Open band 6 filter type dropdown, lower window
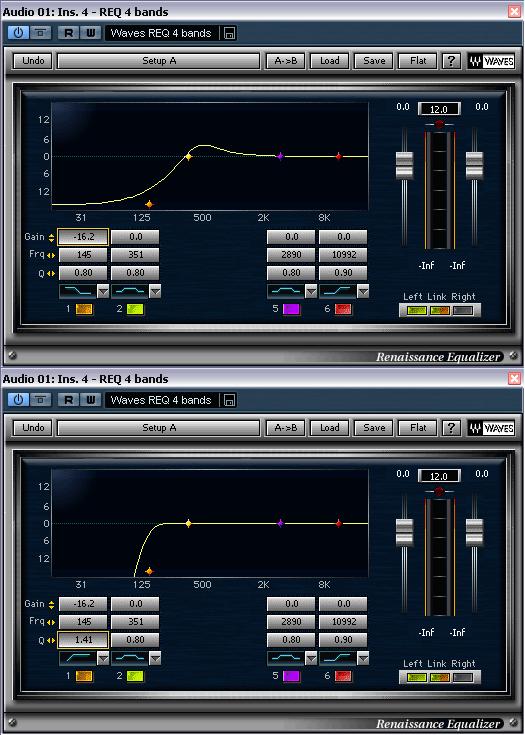This screenshot has width=525, height=735. pos(363,658)
